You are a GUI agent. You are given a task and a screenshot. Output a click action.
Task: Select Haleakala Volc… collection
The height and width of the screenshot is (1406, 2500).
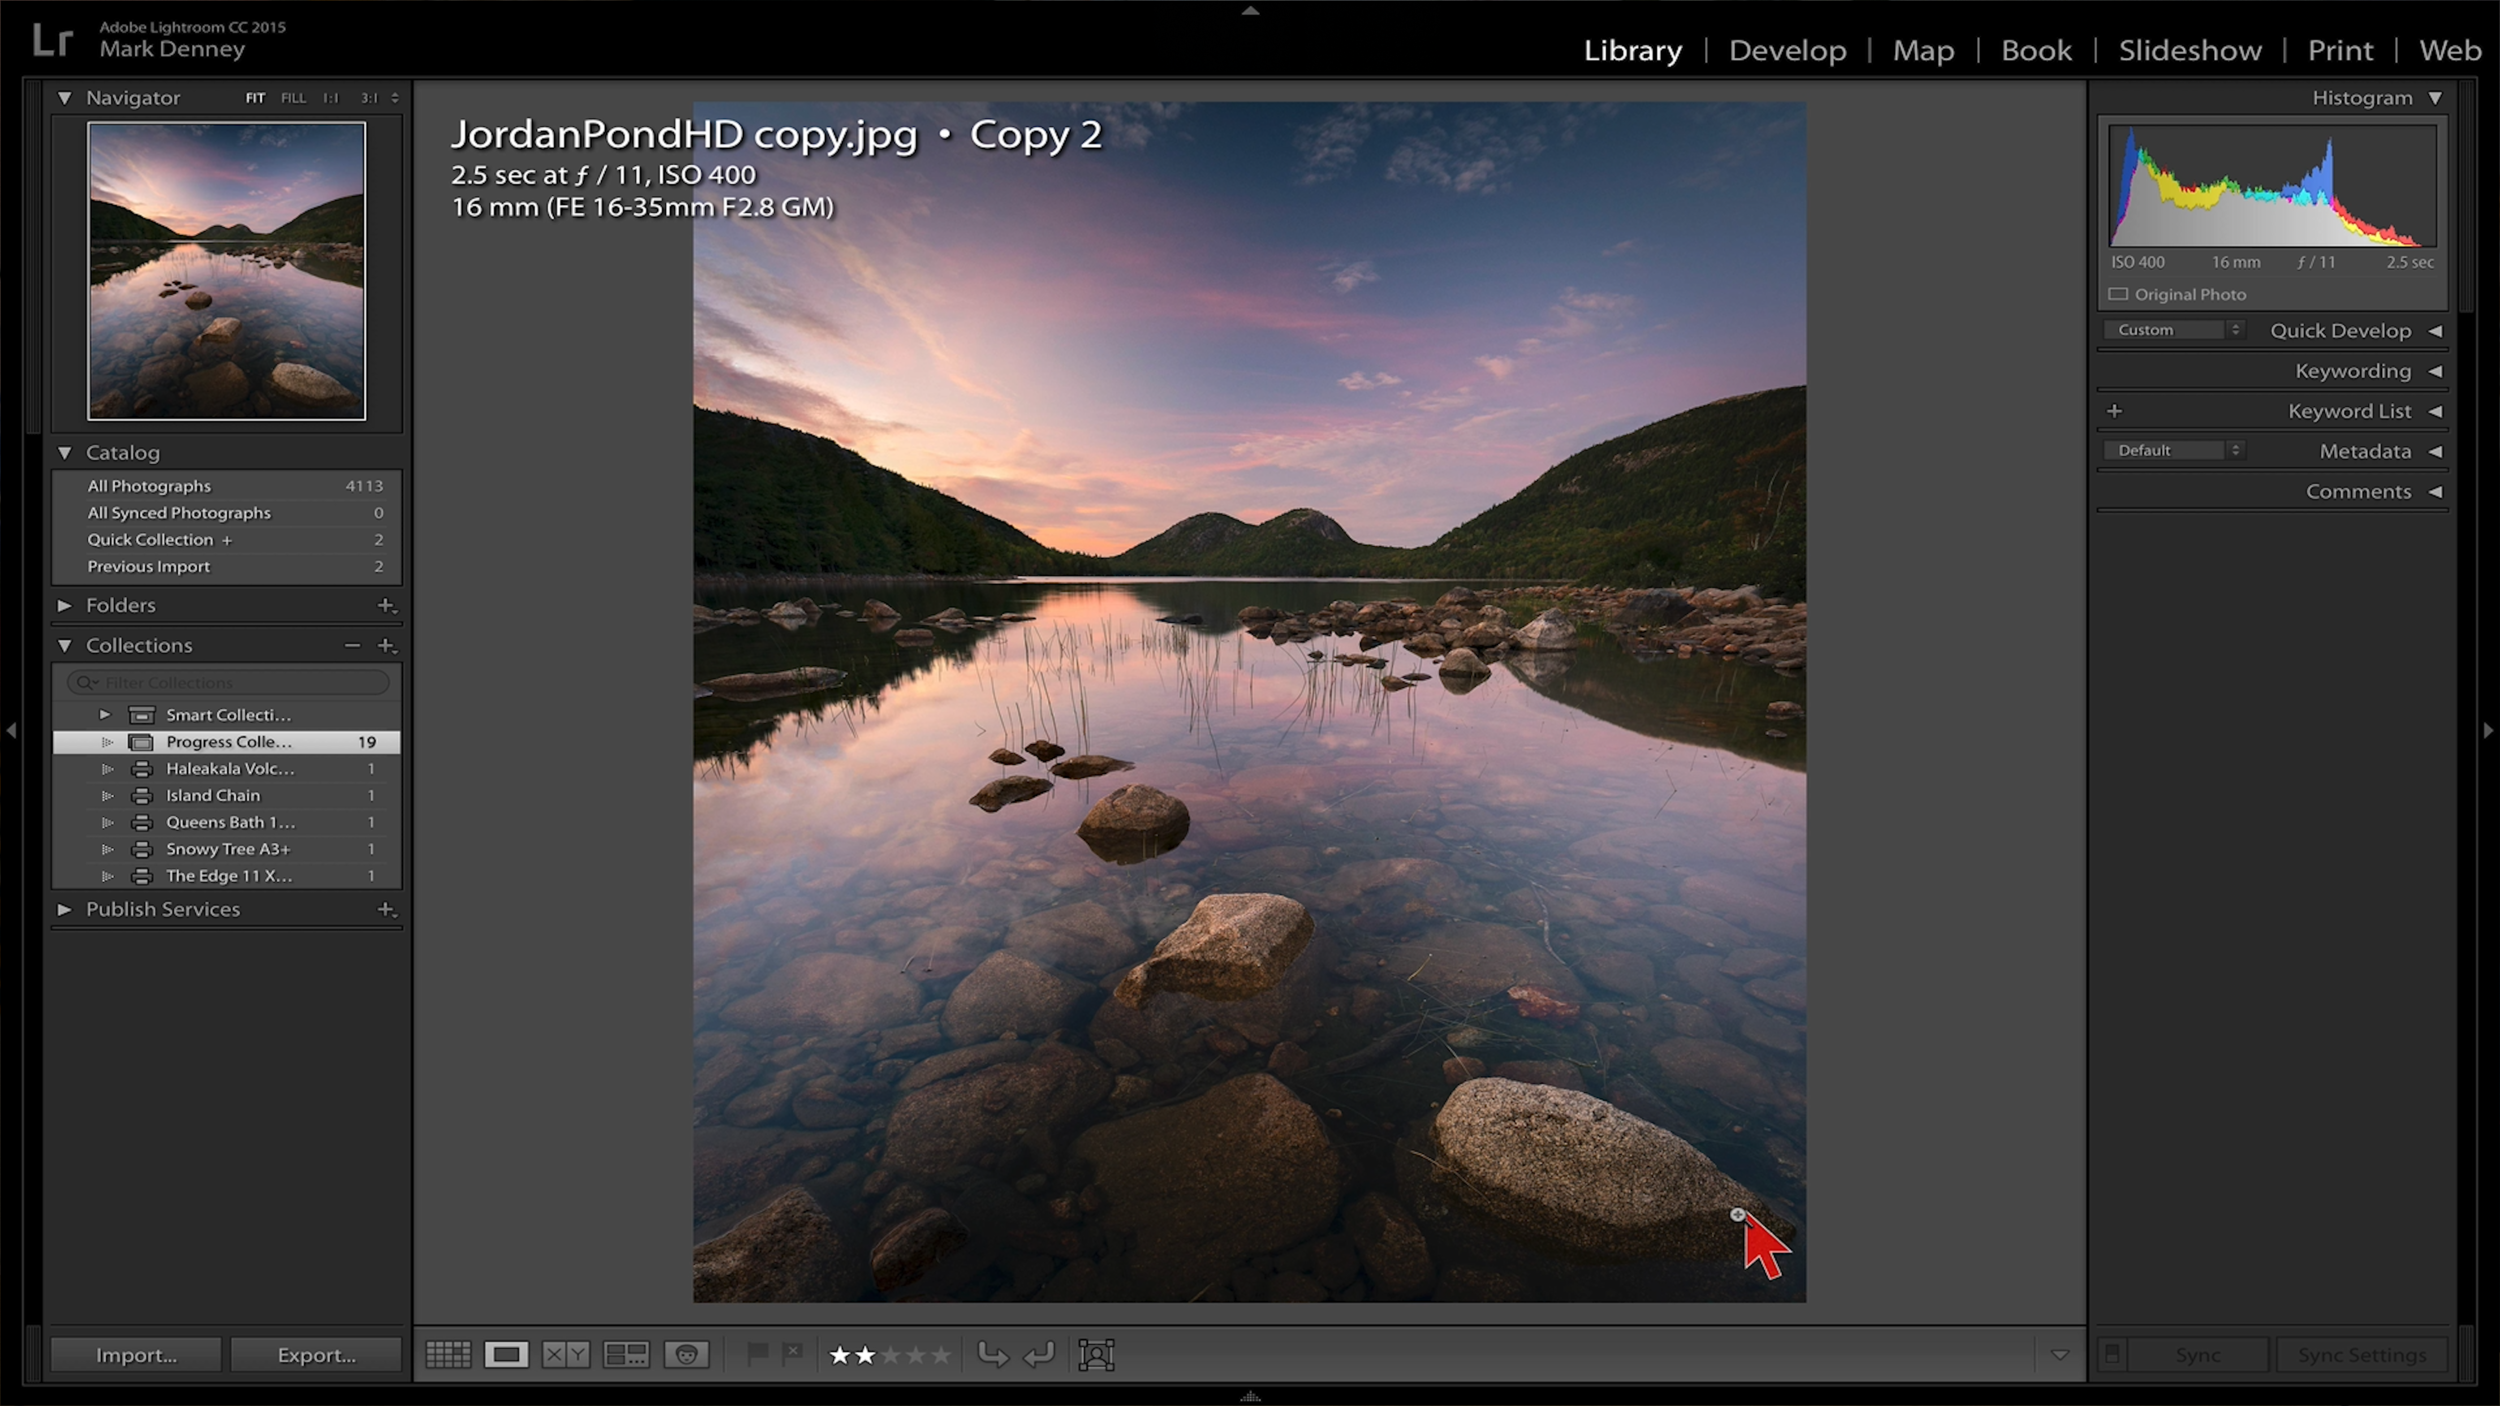pyautogui.click(x=227, y=769)
